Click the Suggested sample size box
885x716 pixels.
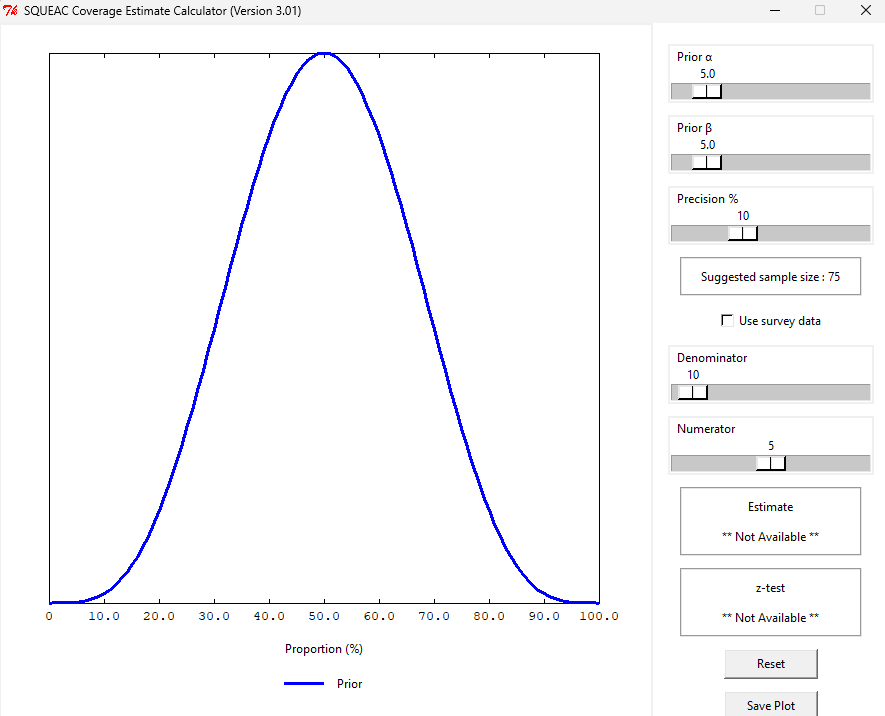click(x=770, y=277)
